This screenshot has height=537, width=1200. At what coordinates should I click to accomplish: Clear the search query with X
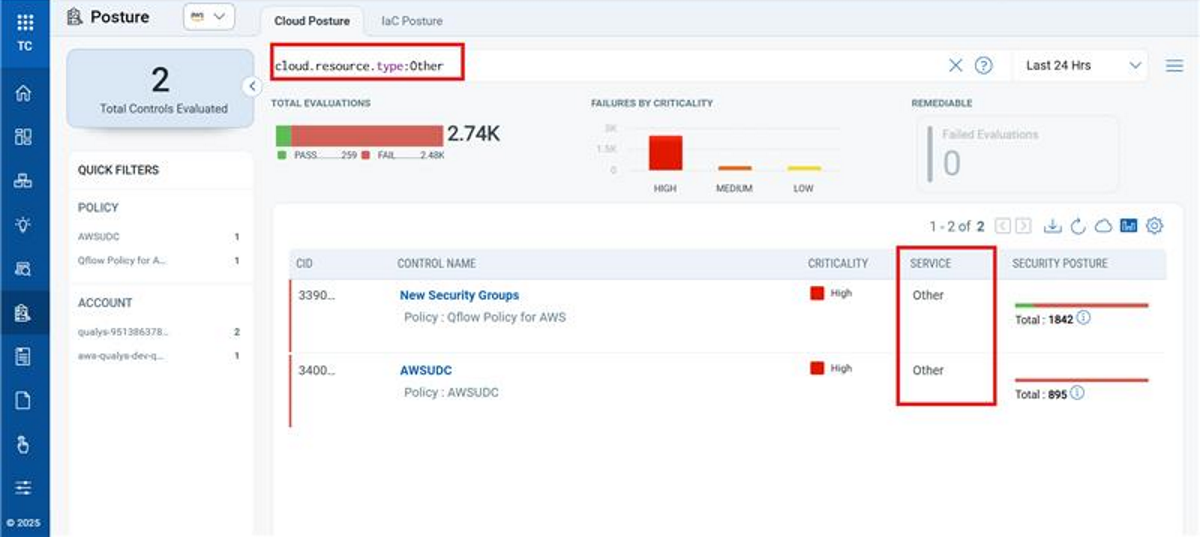955,66
